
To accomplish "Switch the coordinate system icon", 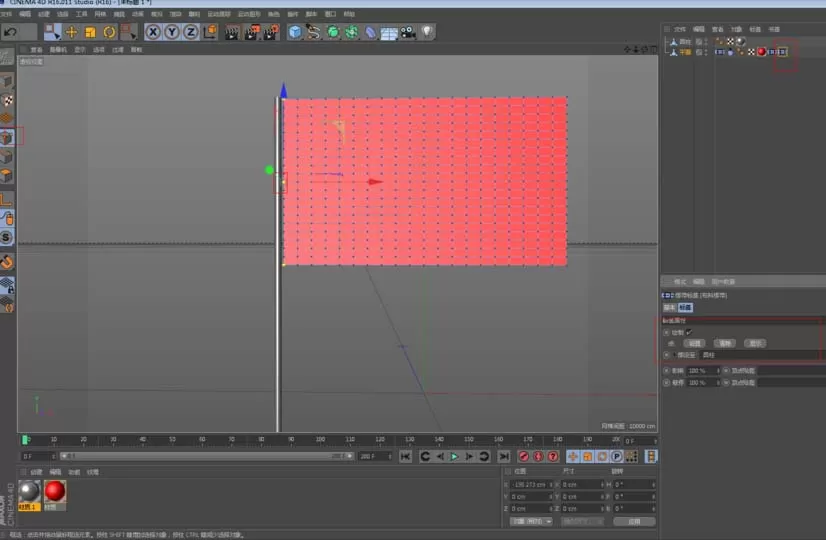I will point(210,33).
